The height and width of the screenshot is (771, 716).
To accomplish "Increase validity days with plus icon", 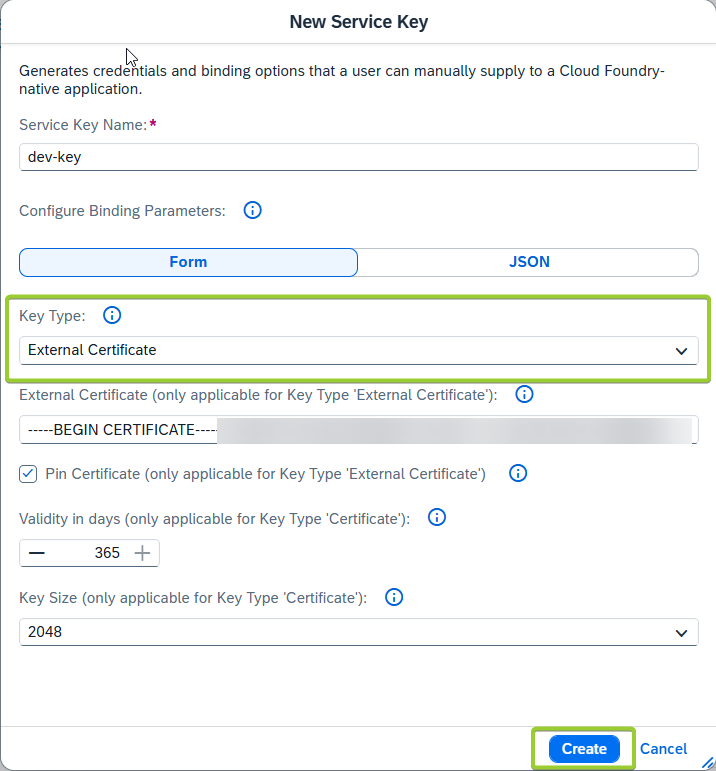I will pyautogui.click(x=143, y=553).
